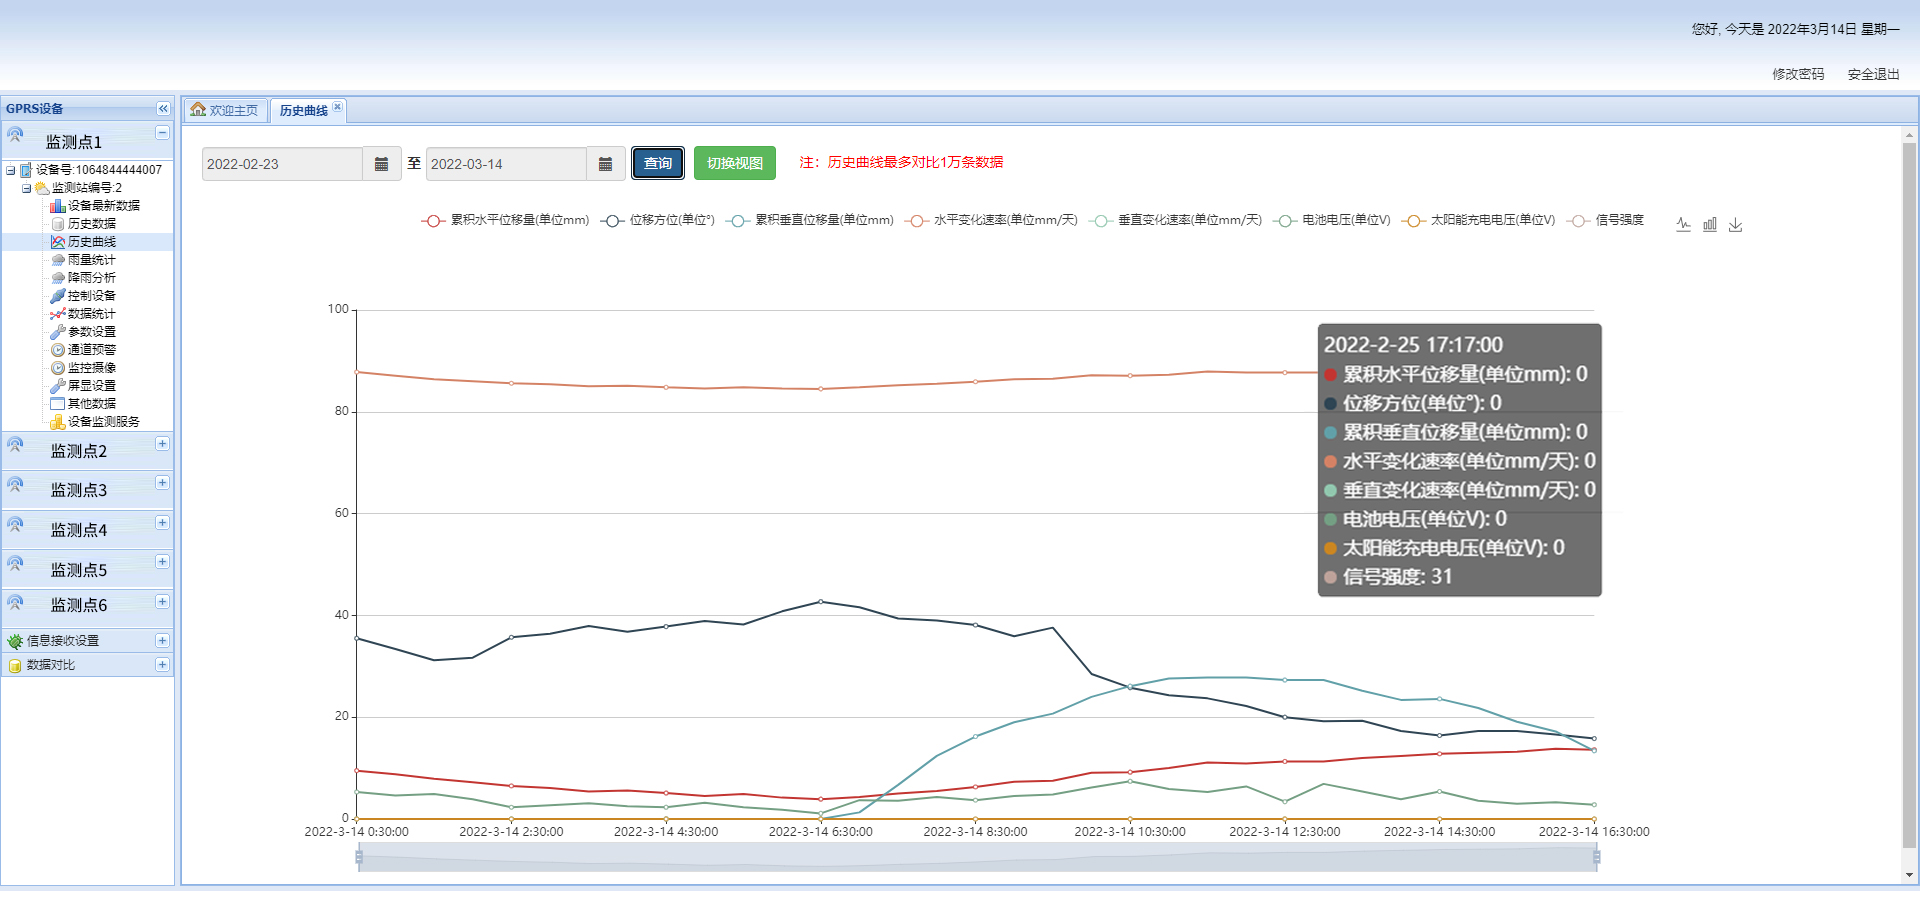
Task: Switch to the 欢迎主页 tab
Action: click(225, 110)
